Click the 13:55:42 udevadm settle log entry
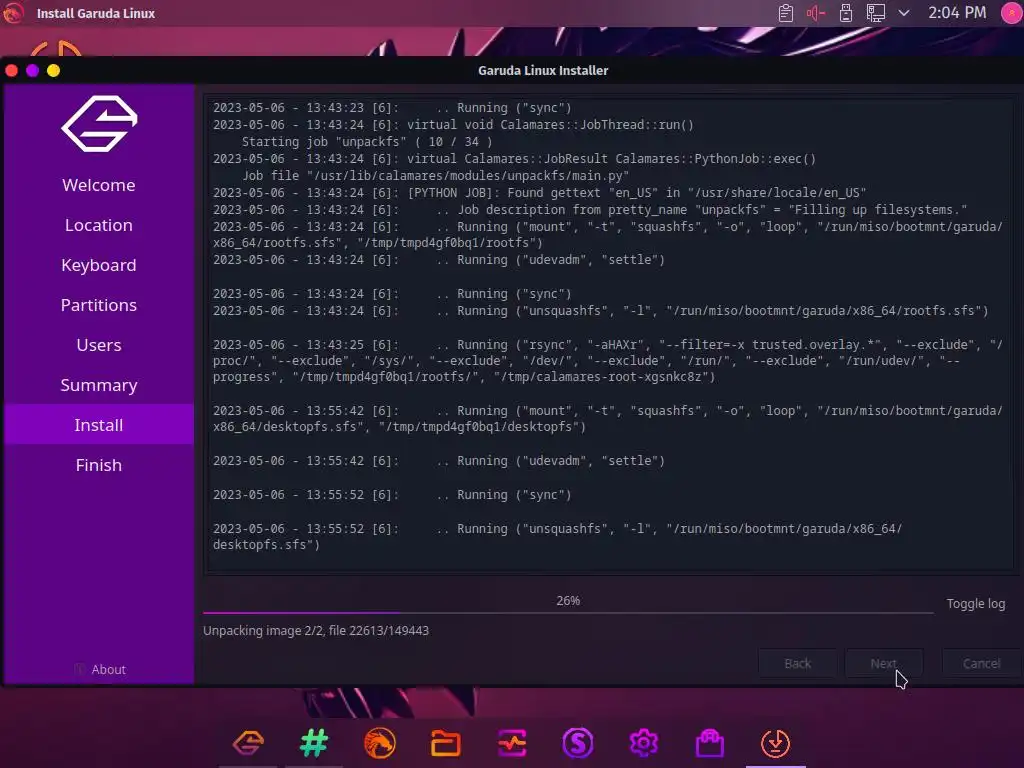Screen dimensions: 1024x768 pyautogui.click(x=439, y=460)
